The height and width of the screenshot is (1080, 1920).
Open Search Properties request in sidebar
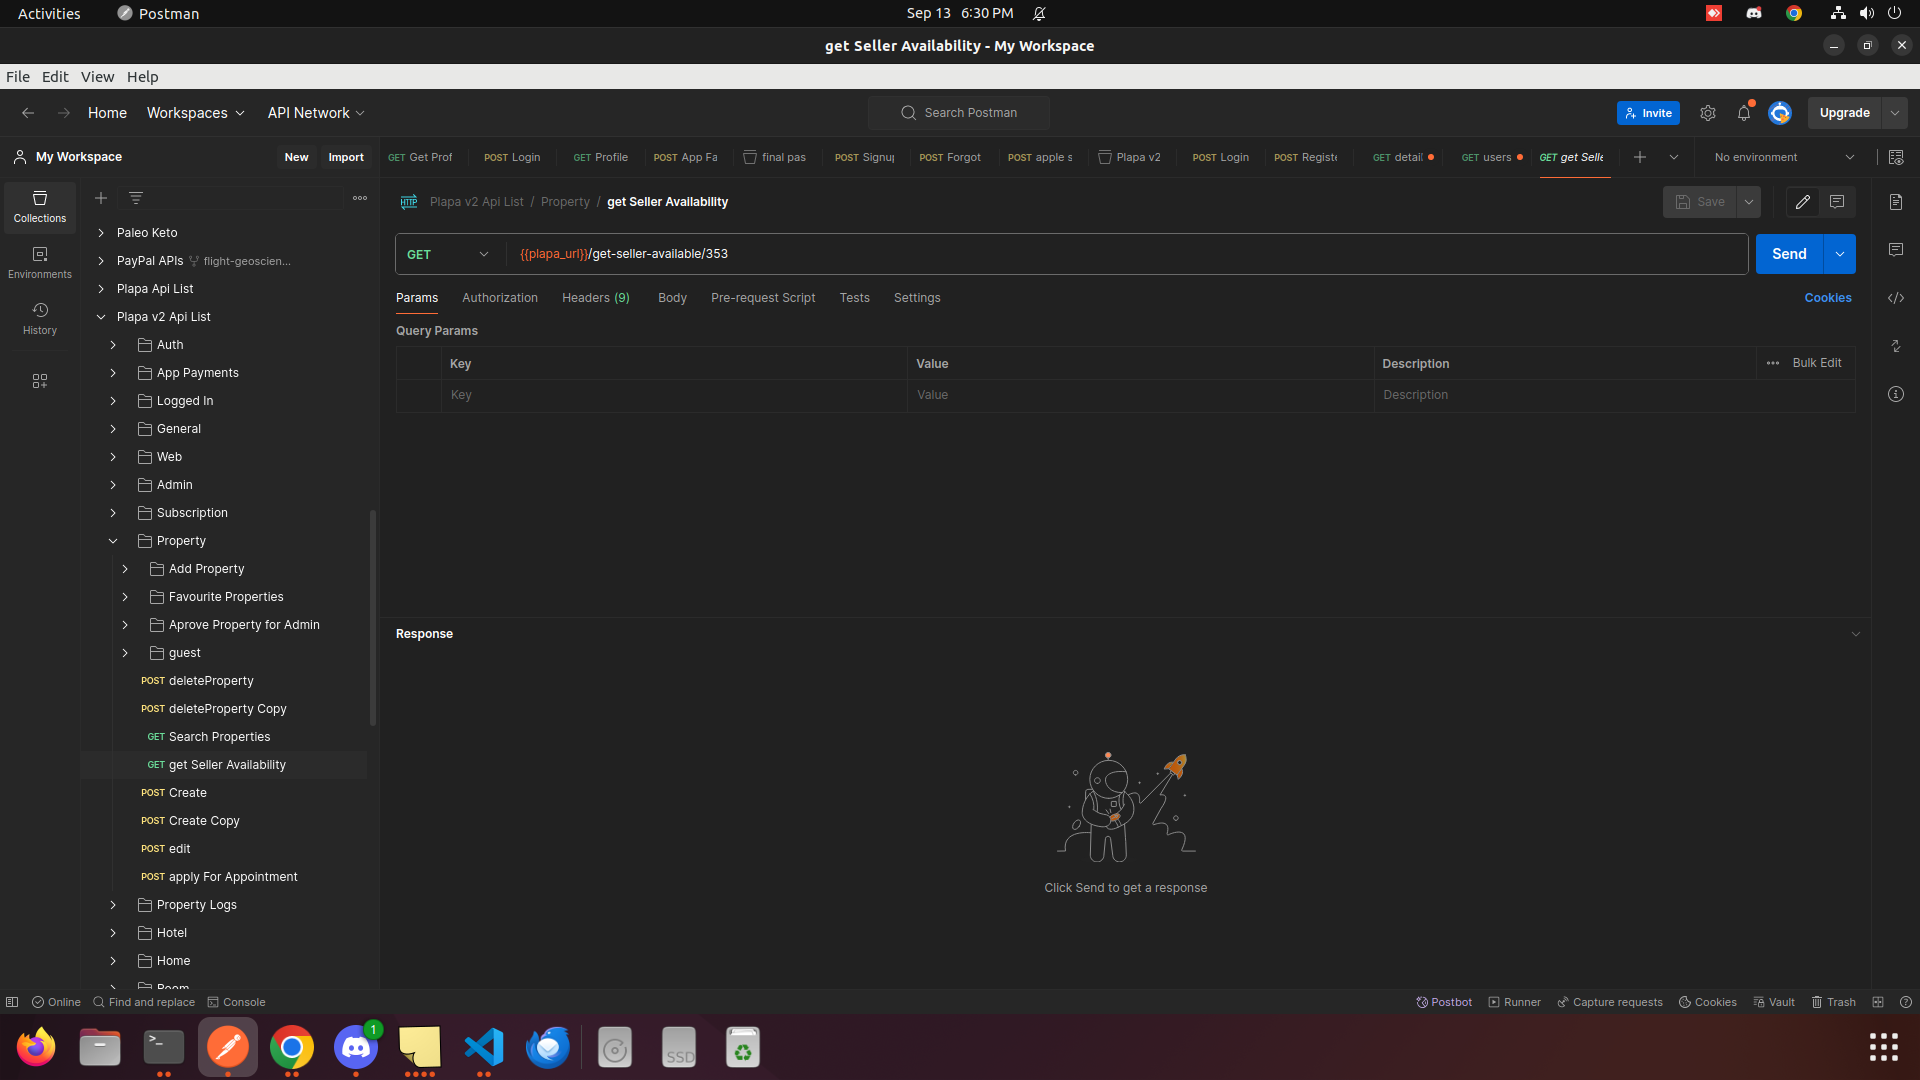(219, 737)
